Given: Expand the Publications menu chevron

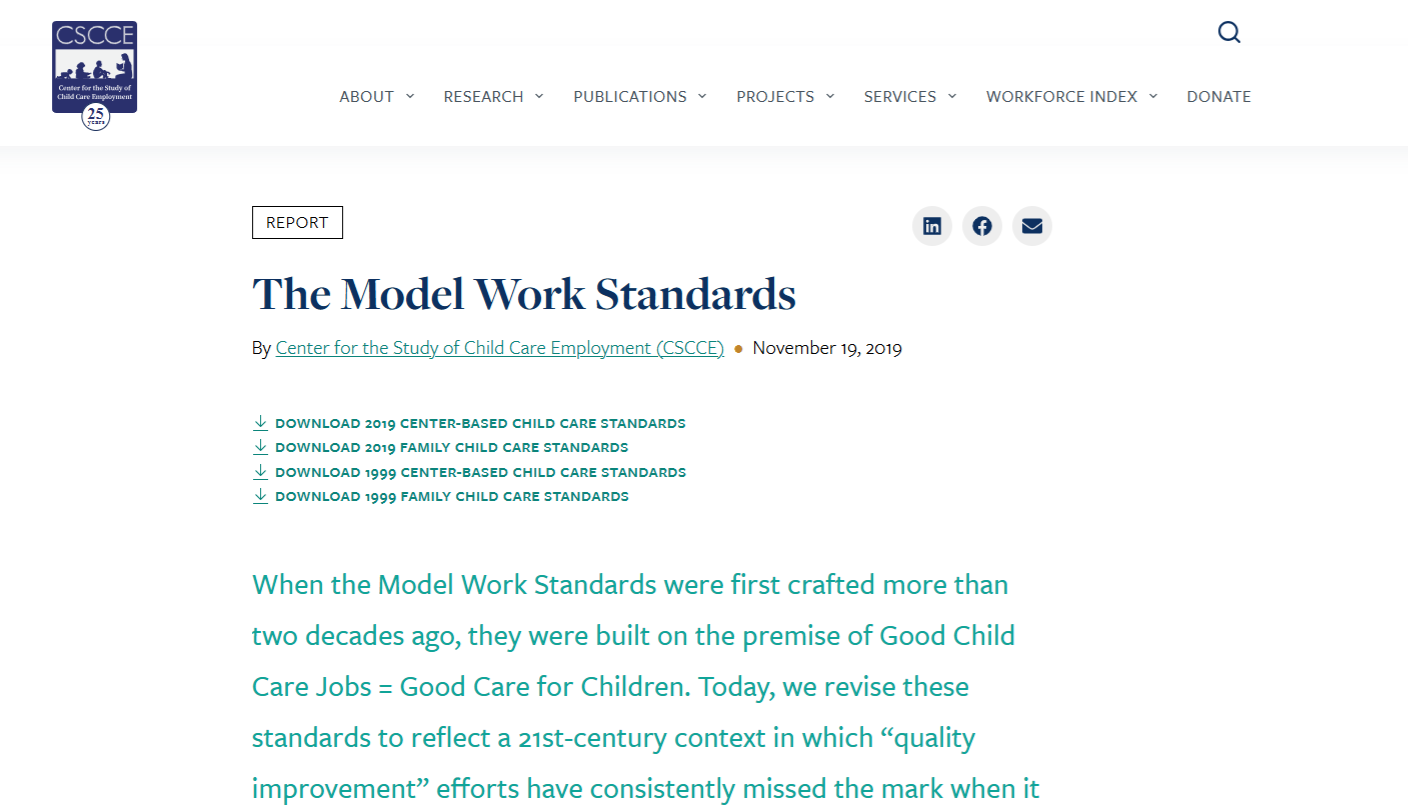Looking at the screenshot, I should click(702, 96).
